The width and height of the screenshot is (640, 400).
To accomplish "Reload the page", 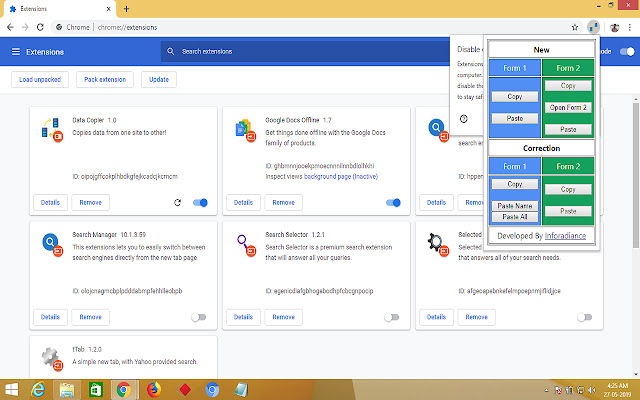I will point(40,27).
